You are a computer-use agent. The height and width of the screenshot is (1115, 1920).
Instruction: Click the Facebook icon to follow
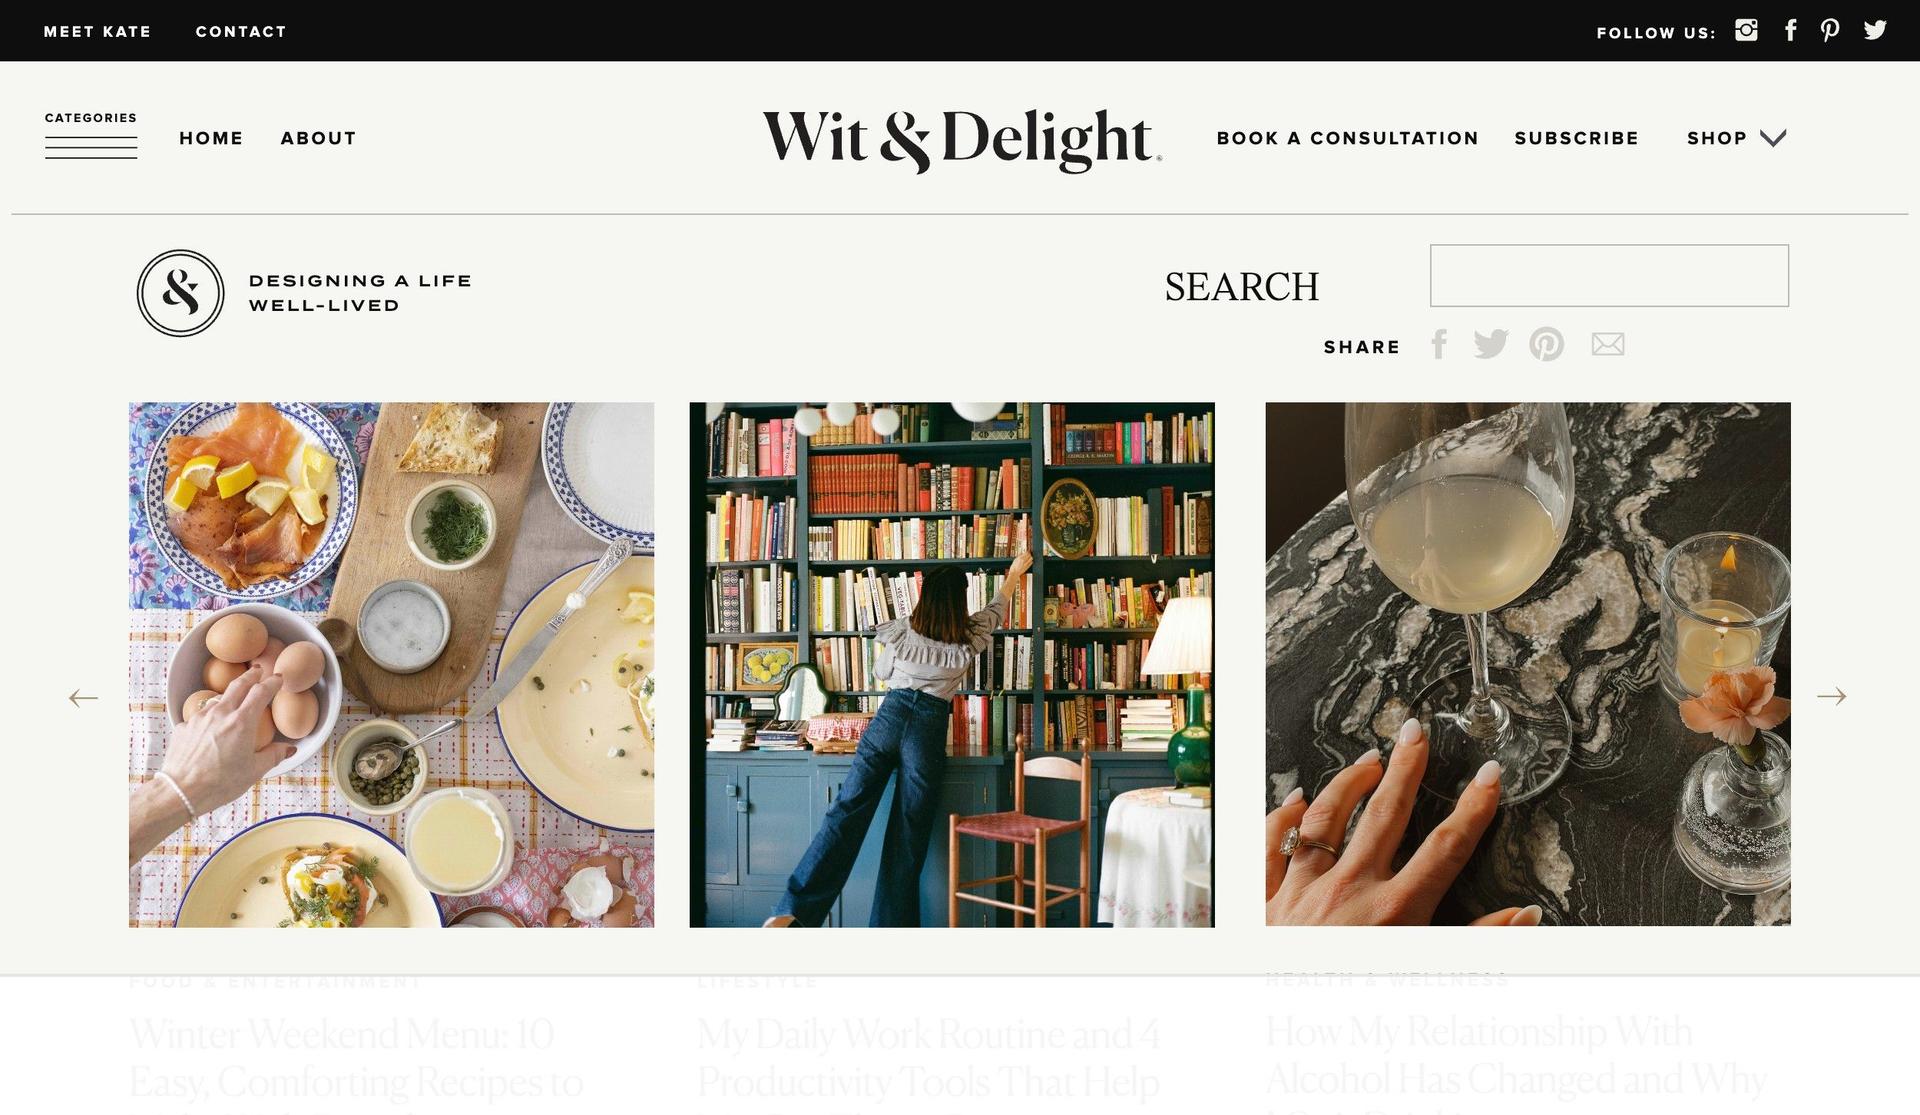coord(1789,29)
